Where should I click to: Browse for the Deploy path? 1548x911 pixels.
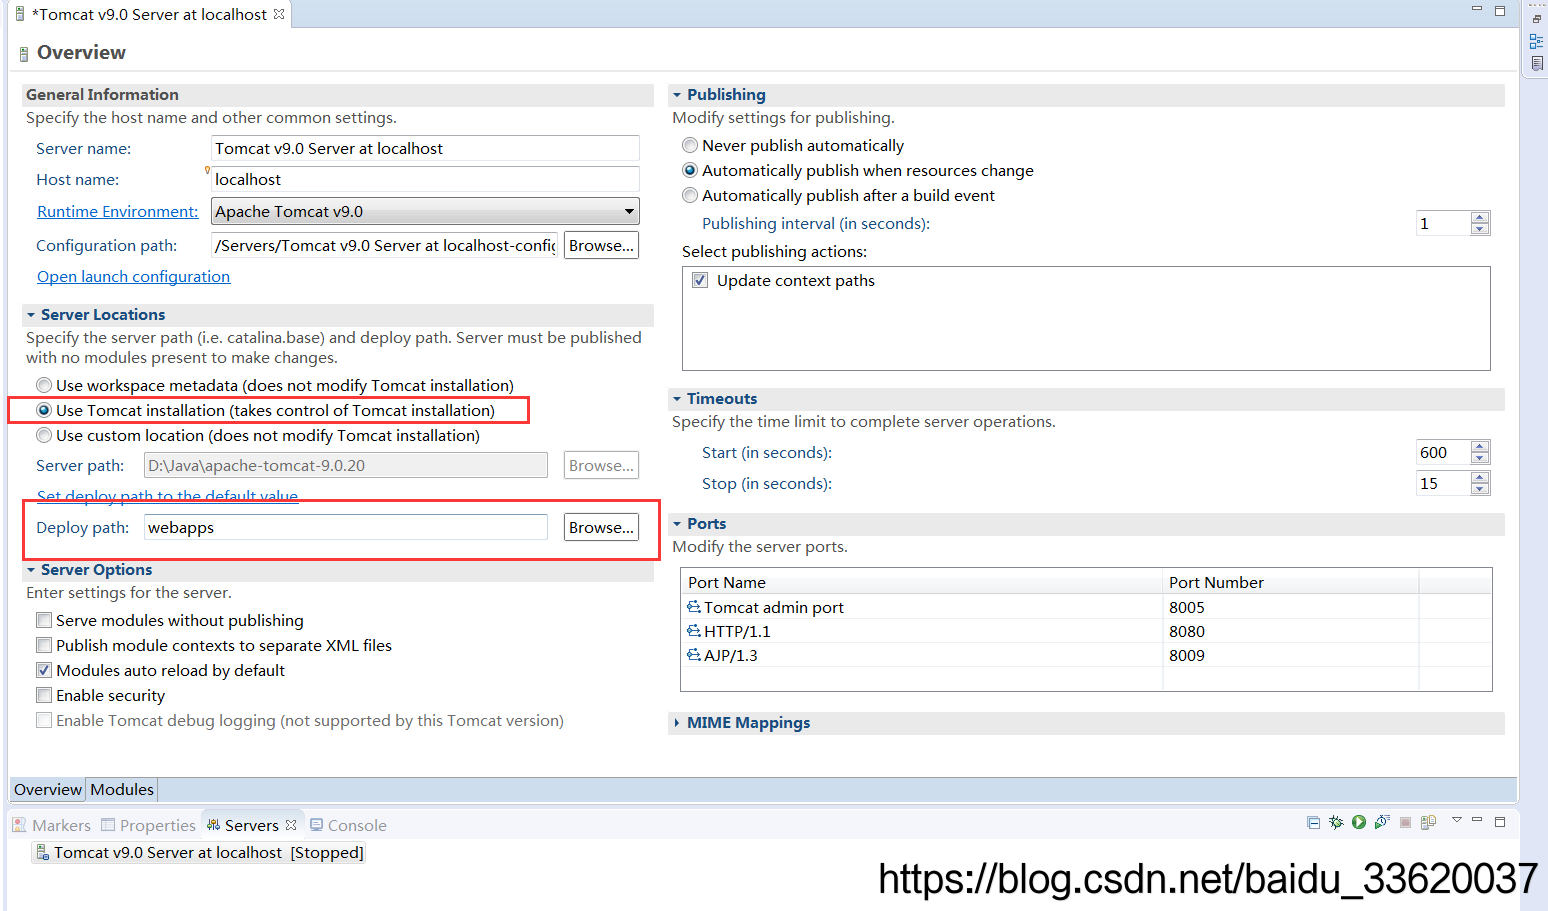[601, 527]
